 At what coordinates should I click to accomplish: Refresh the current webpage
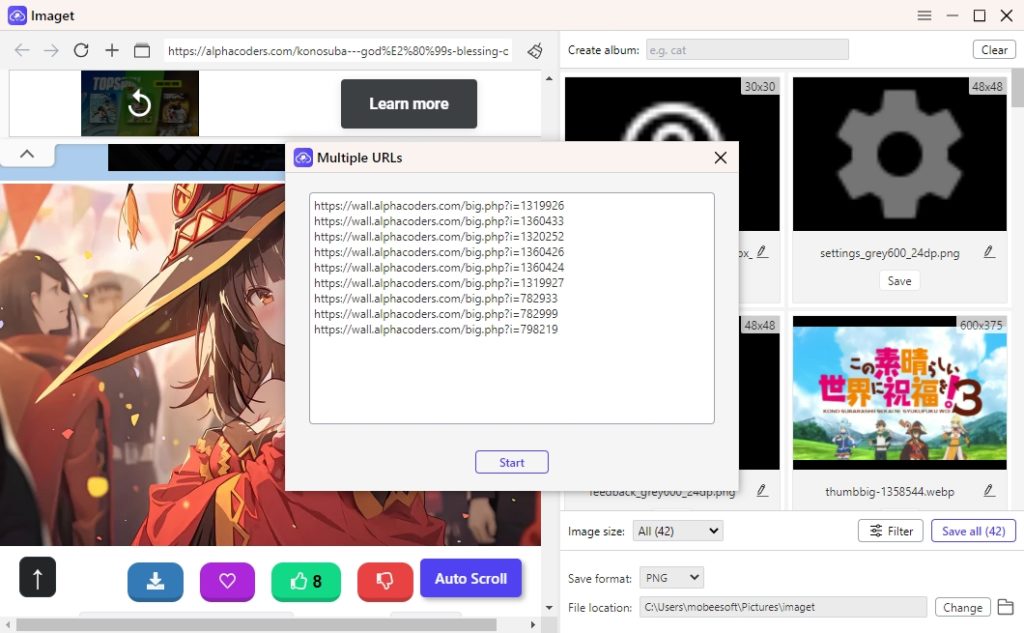click(79, 50)
